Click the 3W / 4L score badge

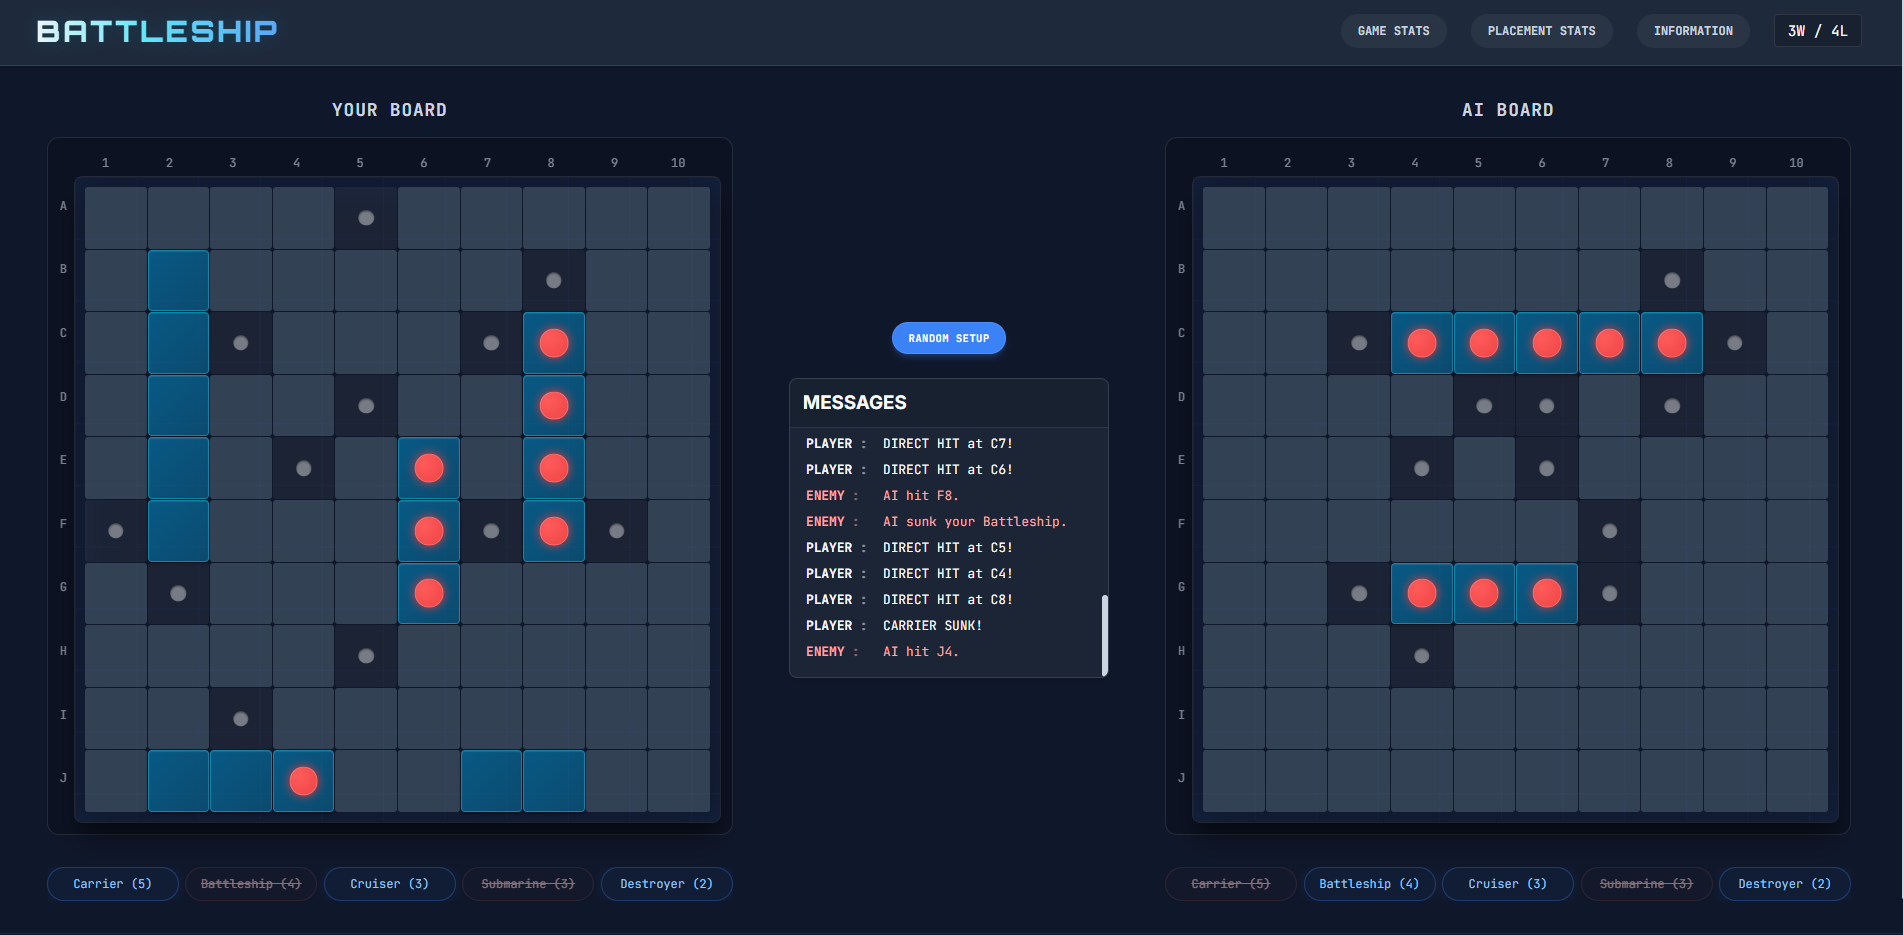tap(1817, 31)
